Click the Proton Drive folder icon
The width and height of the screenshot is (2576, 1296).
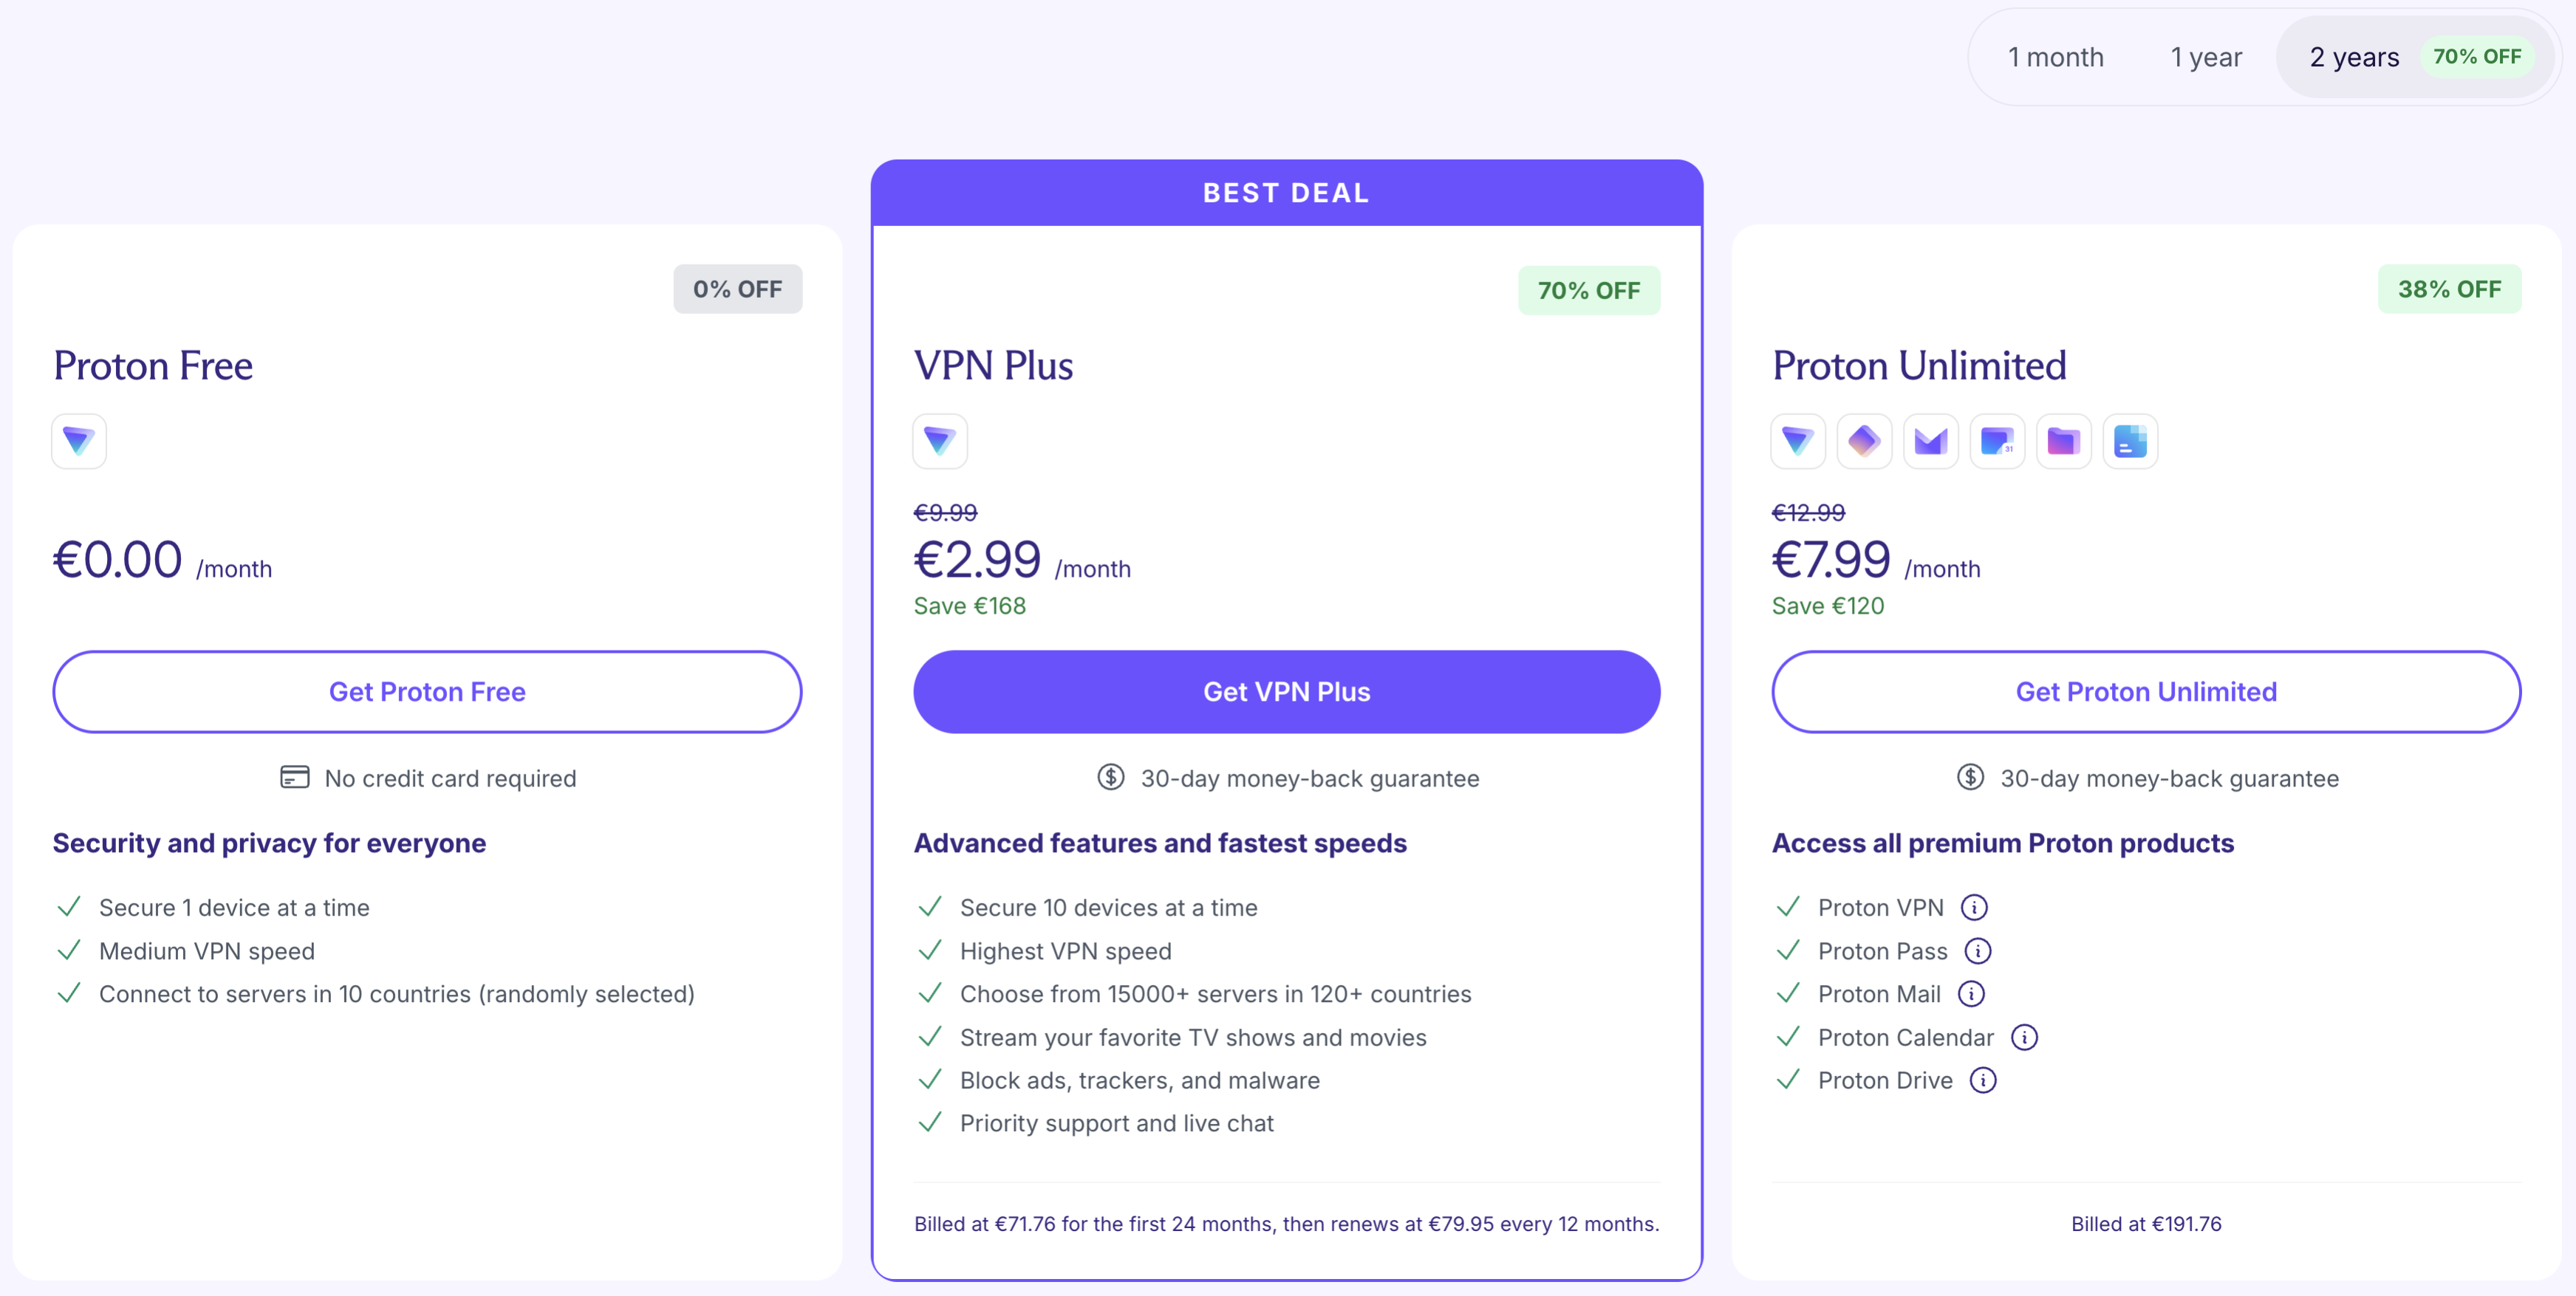click(2063, 441)
